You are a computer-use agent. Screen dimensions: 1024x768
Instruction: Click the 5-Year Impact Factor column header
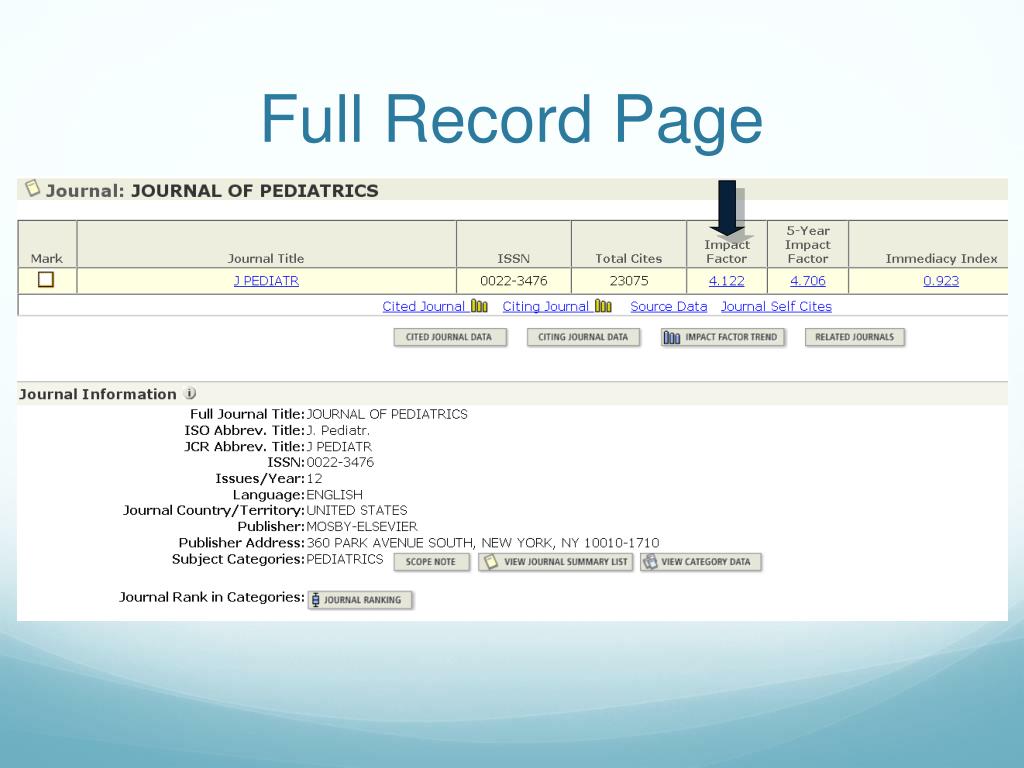coord(808,244)
